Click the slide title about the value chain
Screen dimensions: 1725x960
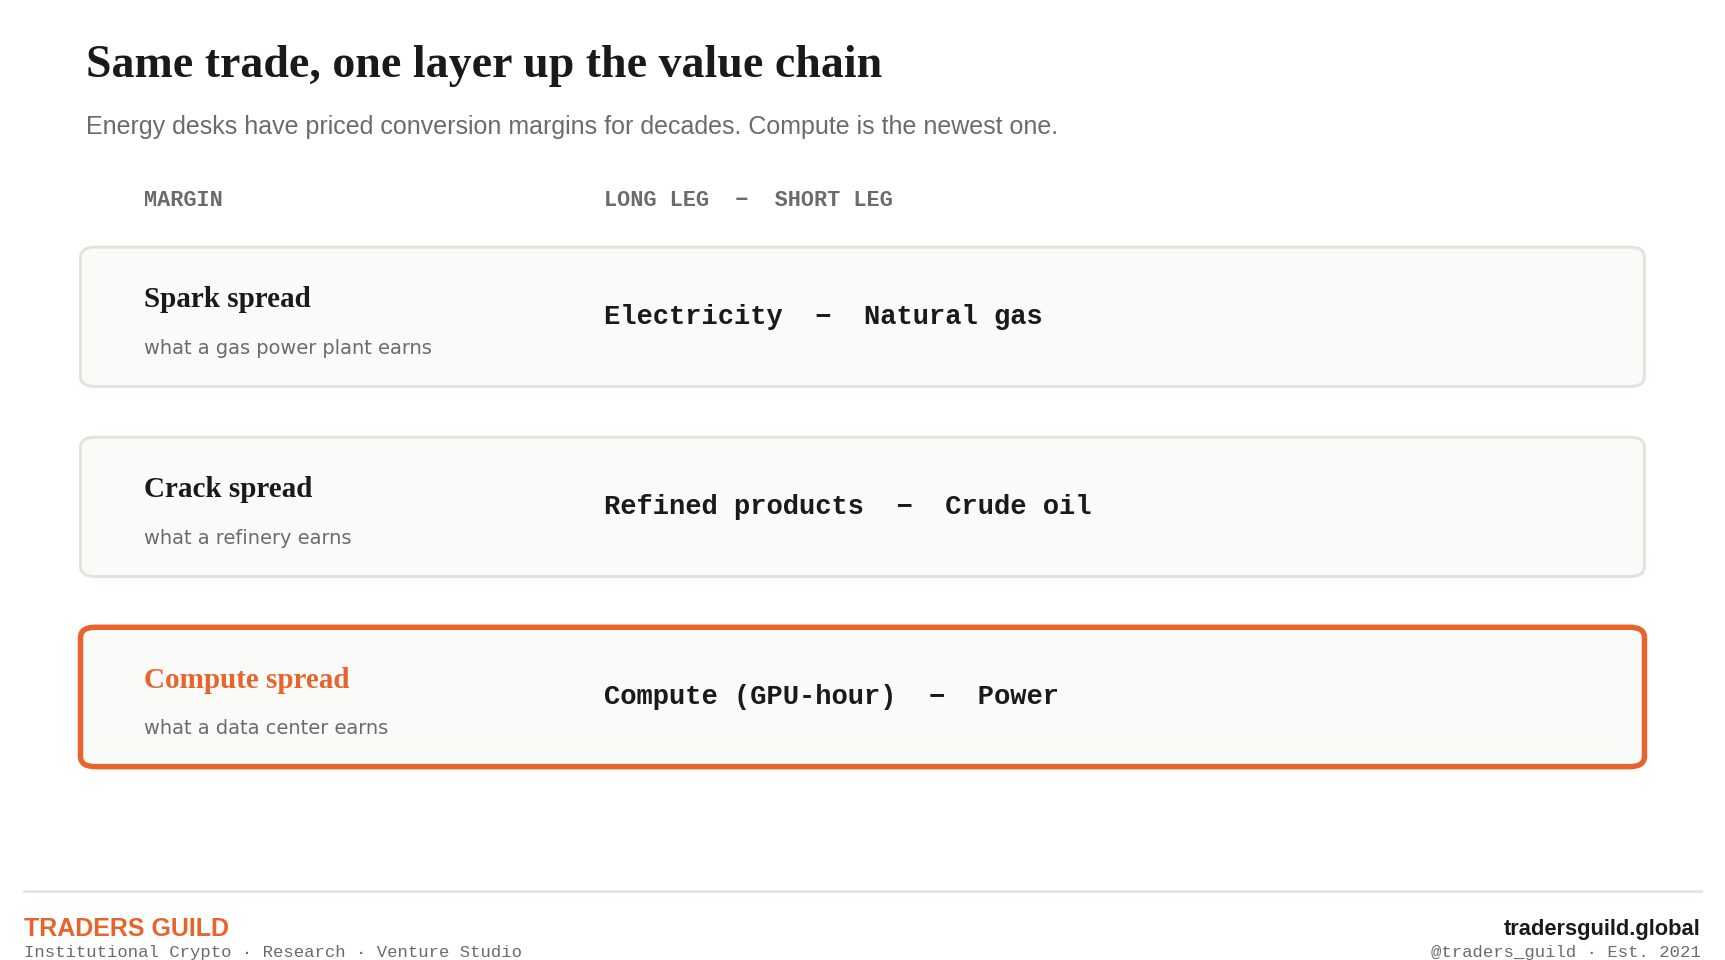(484, 63)
